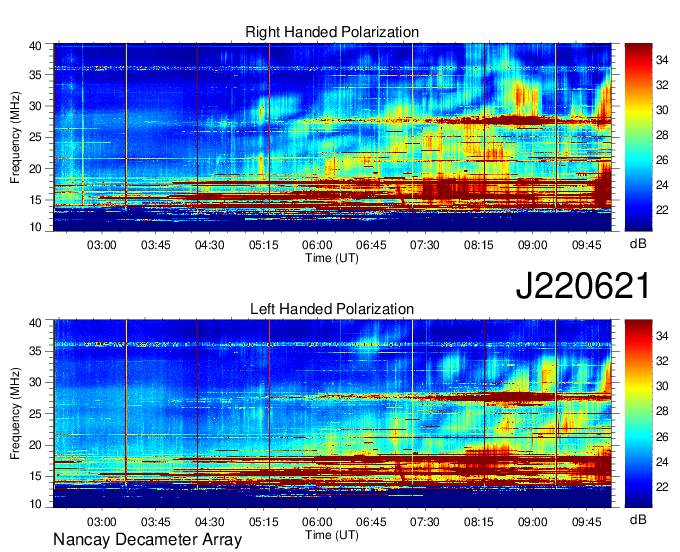Click frequency tick "35" on Right Handed plot

pyautogui.click(x=36, y=75)
